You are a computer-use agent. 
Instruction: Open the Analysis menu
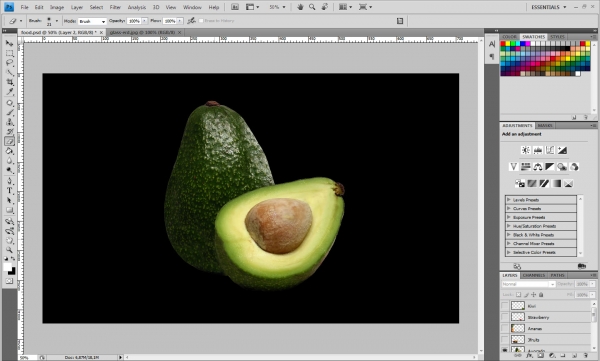[x=137, y=7]
